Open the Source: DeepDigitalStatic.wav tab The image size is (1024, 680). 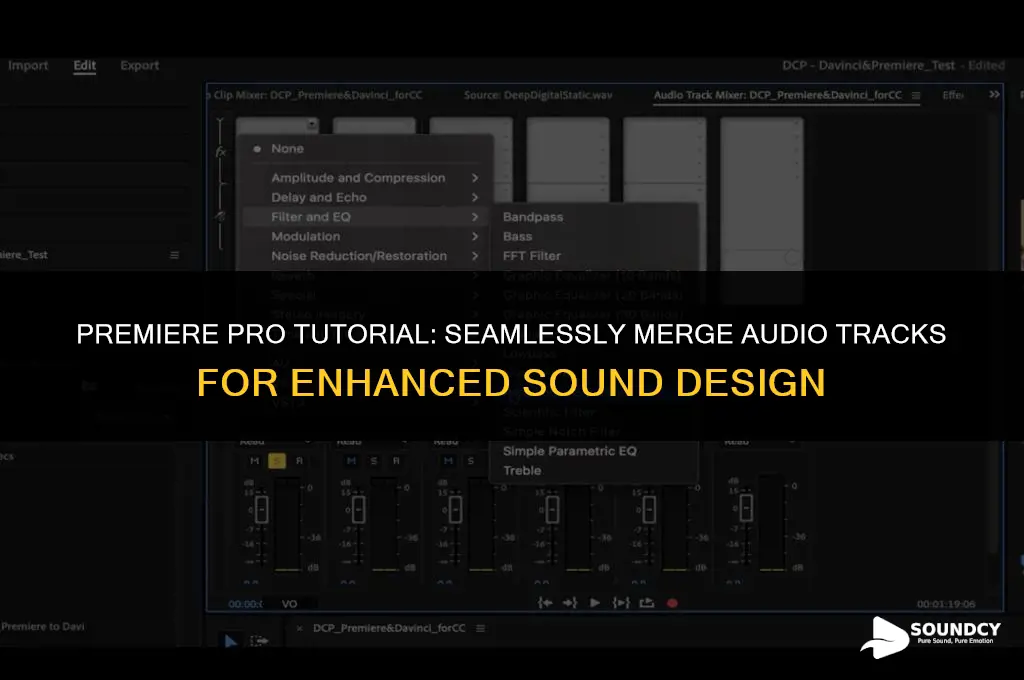[538, 95]
